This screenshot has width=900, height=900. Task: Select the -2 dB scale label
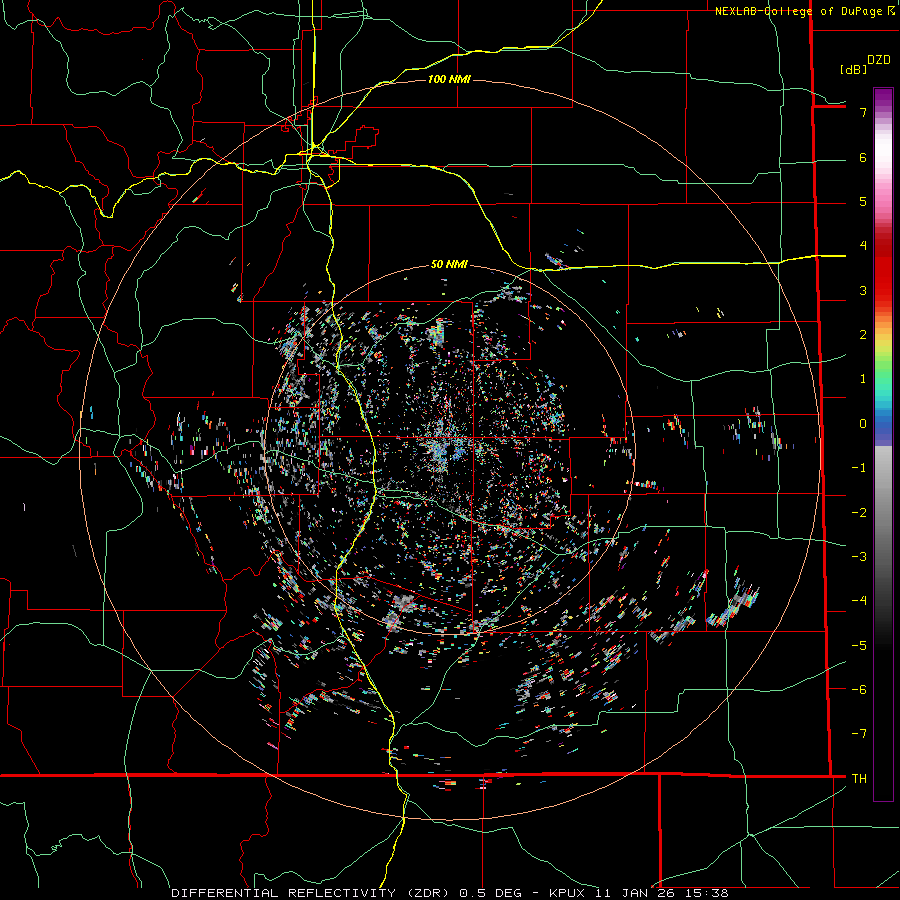point(859,513)
